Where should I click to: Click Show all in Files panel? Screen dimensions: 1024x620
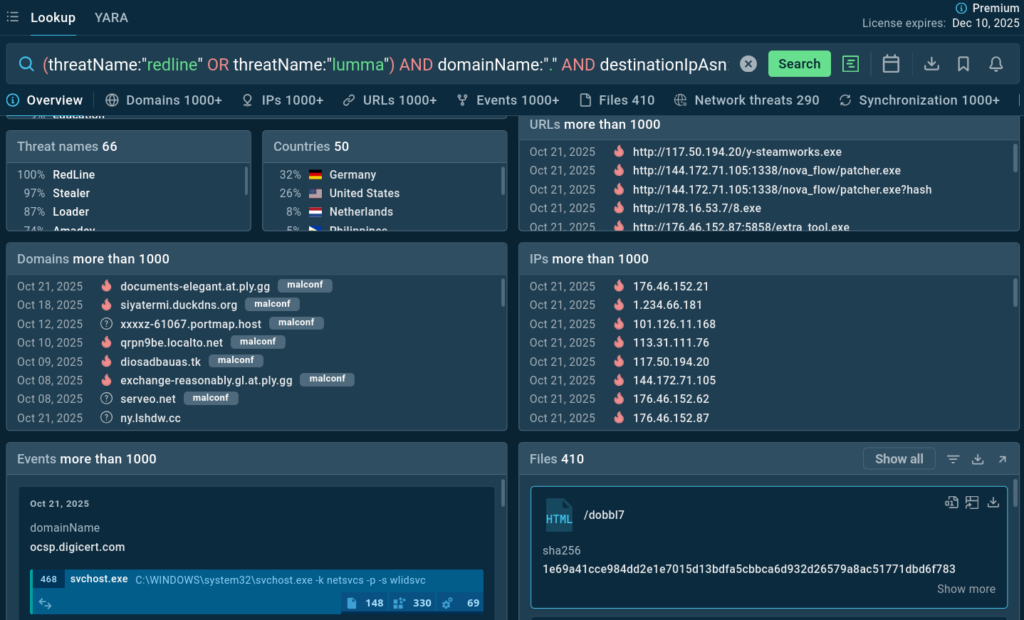pos(898,459)
